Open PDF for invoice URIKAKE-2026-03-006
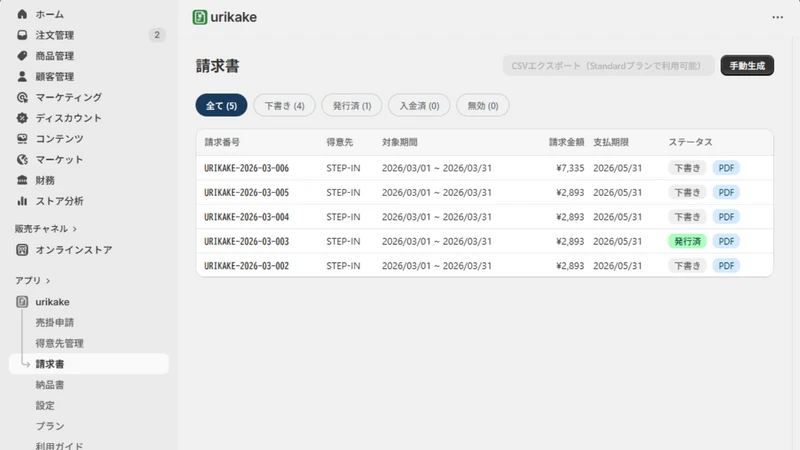This screenshot has height=450, width=800. [726, 168]
